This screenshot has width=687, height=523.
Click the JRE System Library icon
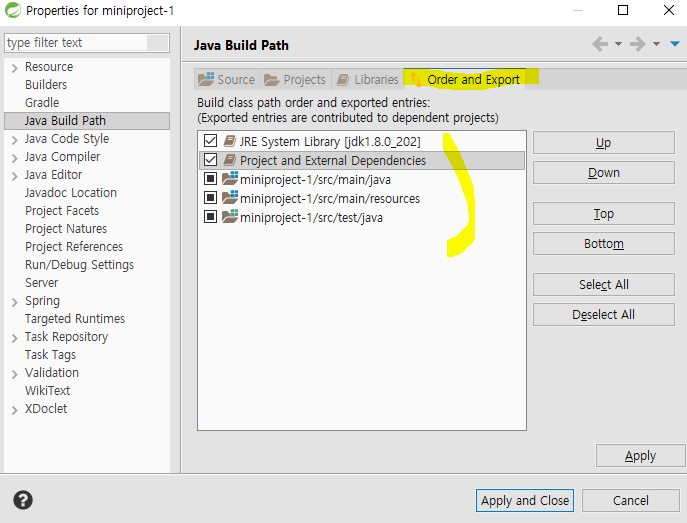tap(230, 141)
